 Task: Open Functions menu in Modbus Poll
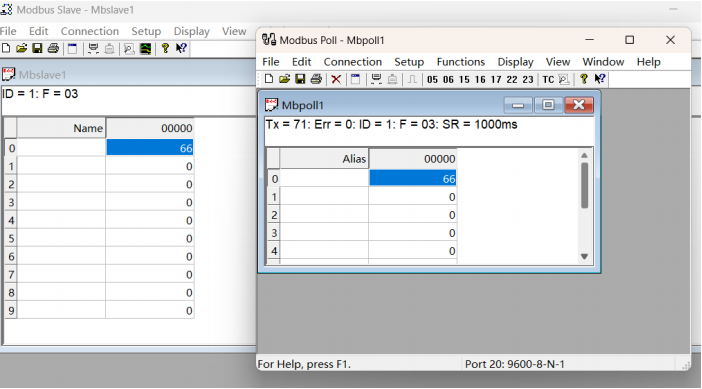[461, 62]
